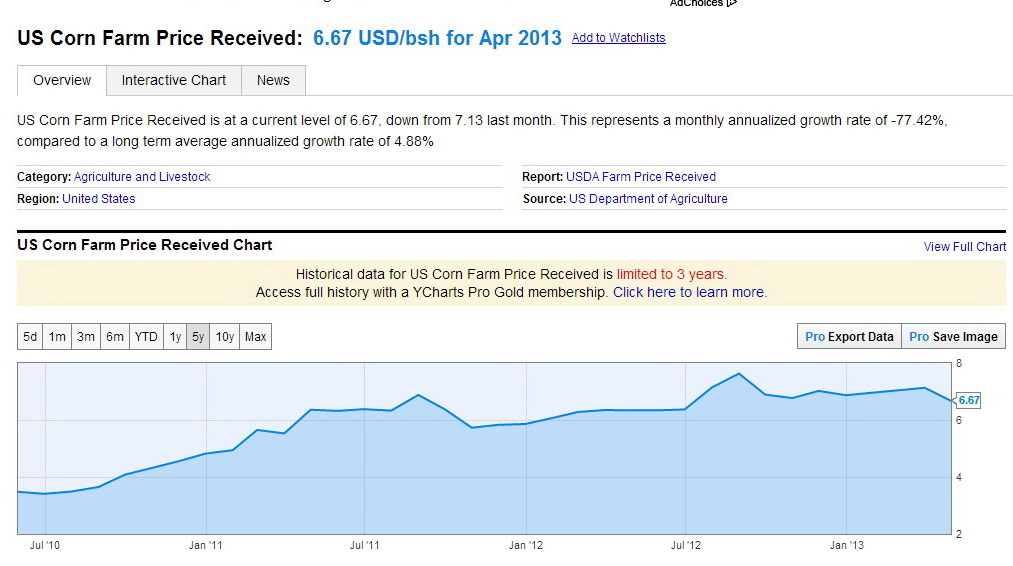
Task: Open the Overview tab
Action: tap(62, 80)
